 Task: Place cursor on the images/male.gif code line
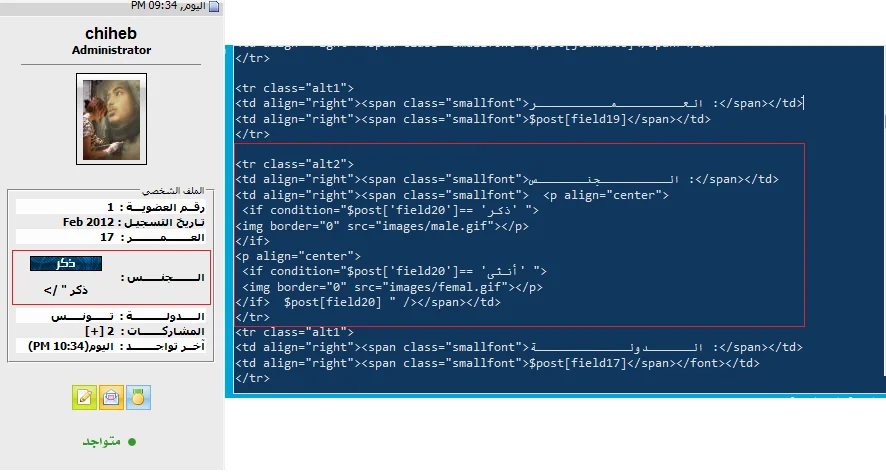pyautogui.click(x=382, y=226)
